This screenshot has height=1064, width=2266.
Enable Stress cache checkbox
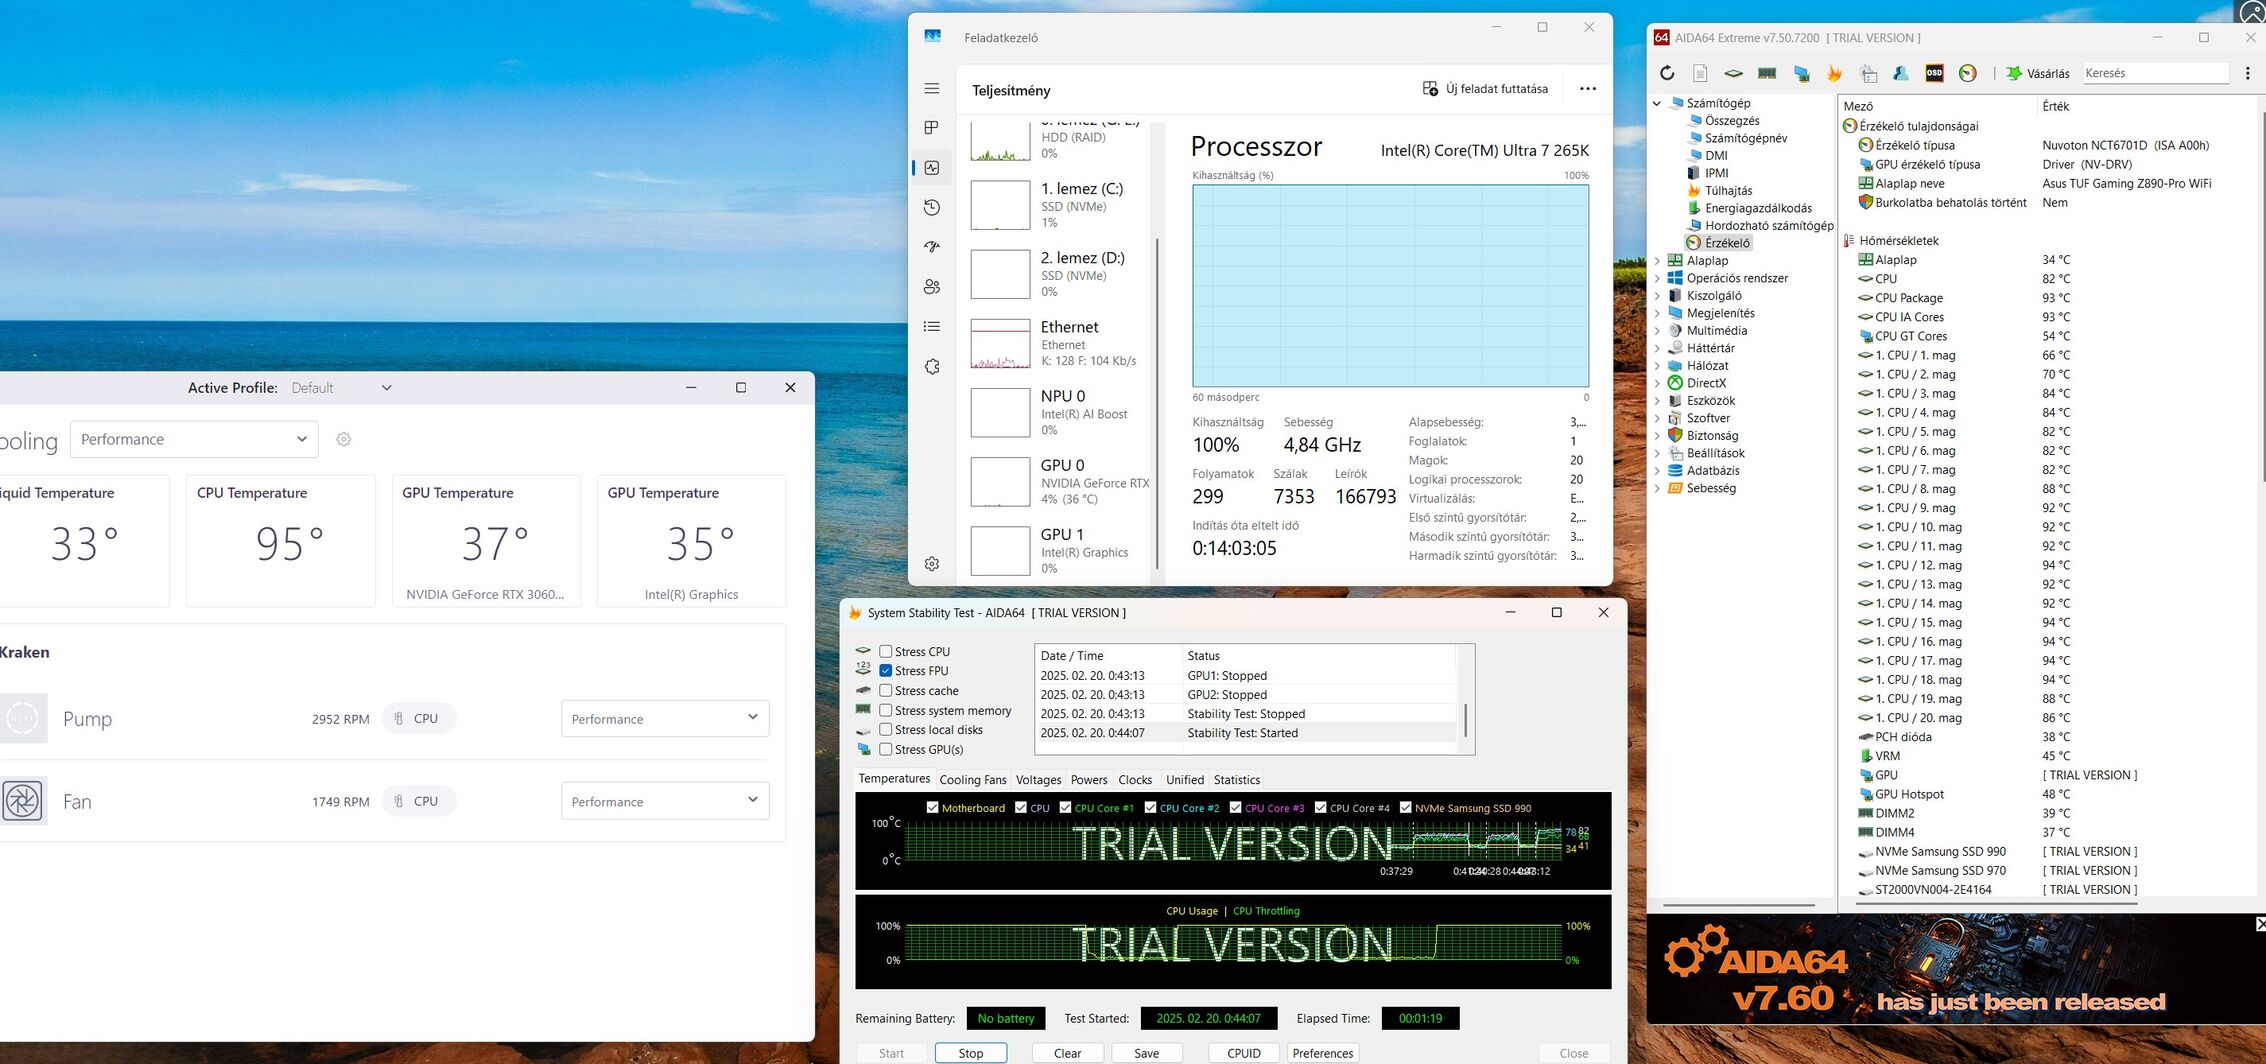tap(885, 690)
